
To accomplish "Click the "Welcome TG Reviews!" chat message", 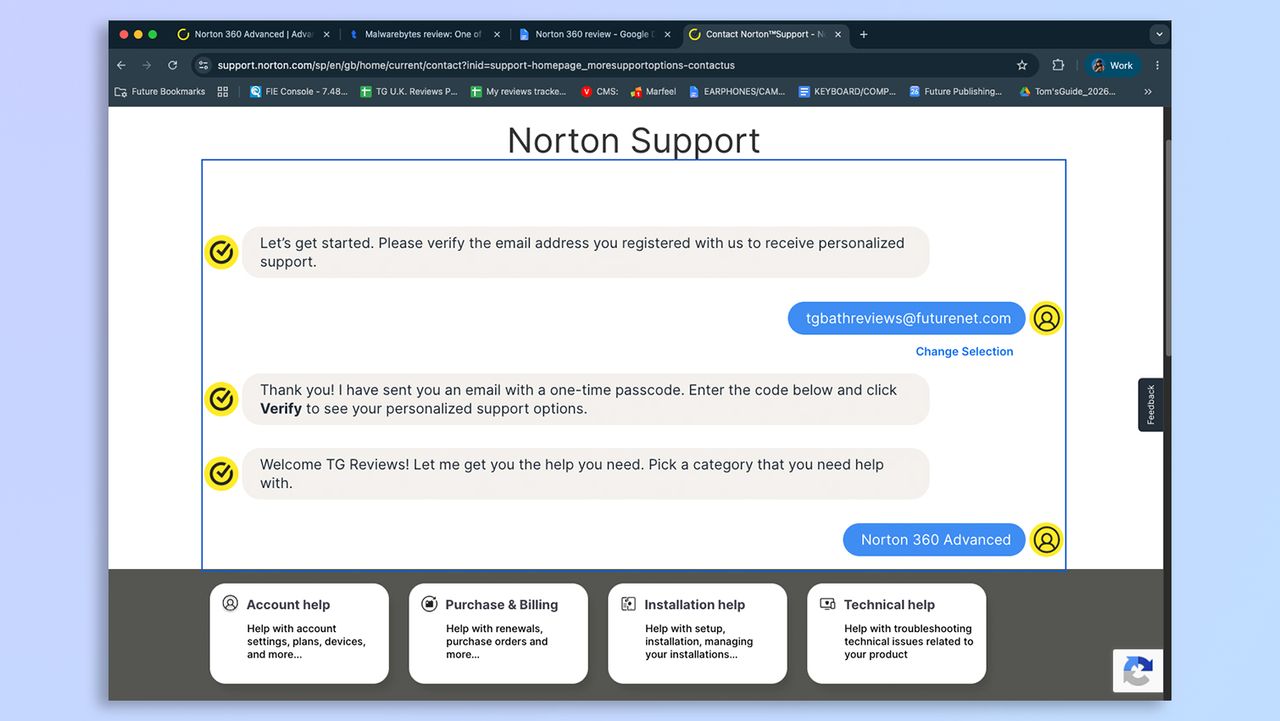I will click(586, 474).
